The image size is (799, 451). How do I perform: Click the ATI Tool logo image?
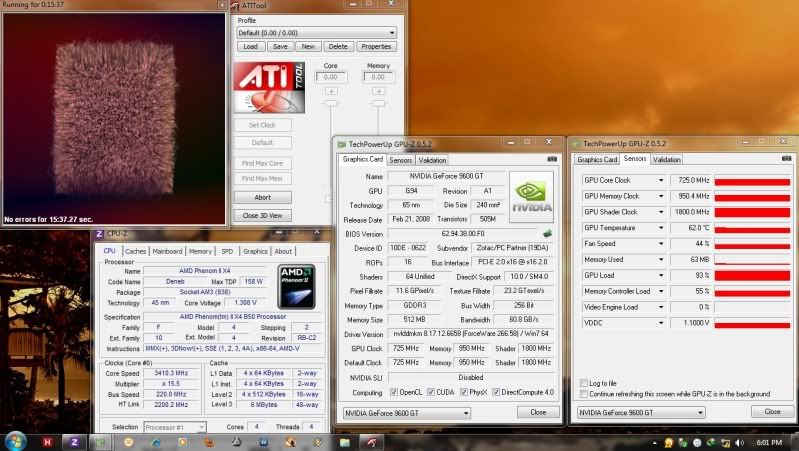tap(269, 87)
